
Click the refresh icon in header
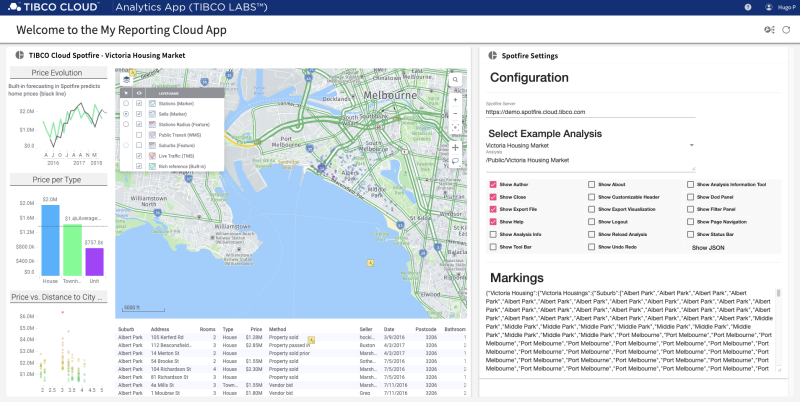786,30
